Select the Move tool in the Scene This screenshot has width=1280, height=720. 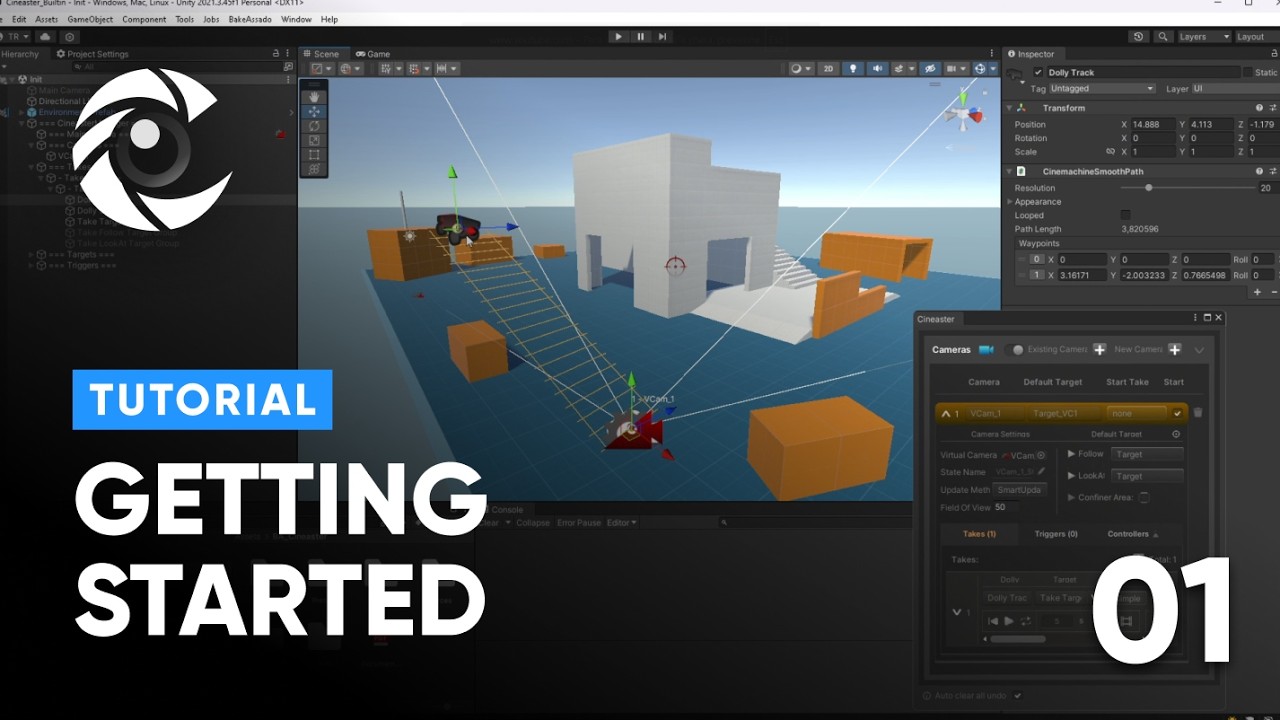(314, 112)
